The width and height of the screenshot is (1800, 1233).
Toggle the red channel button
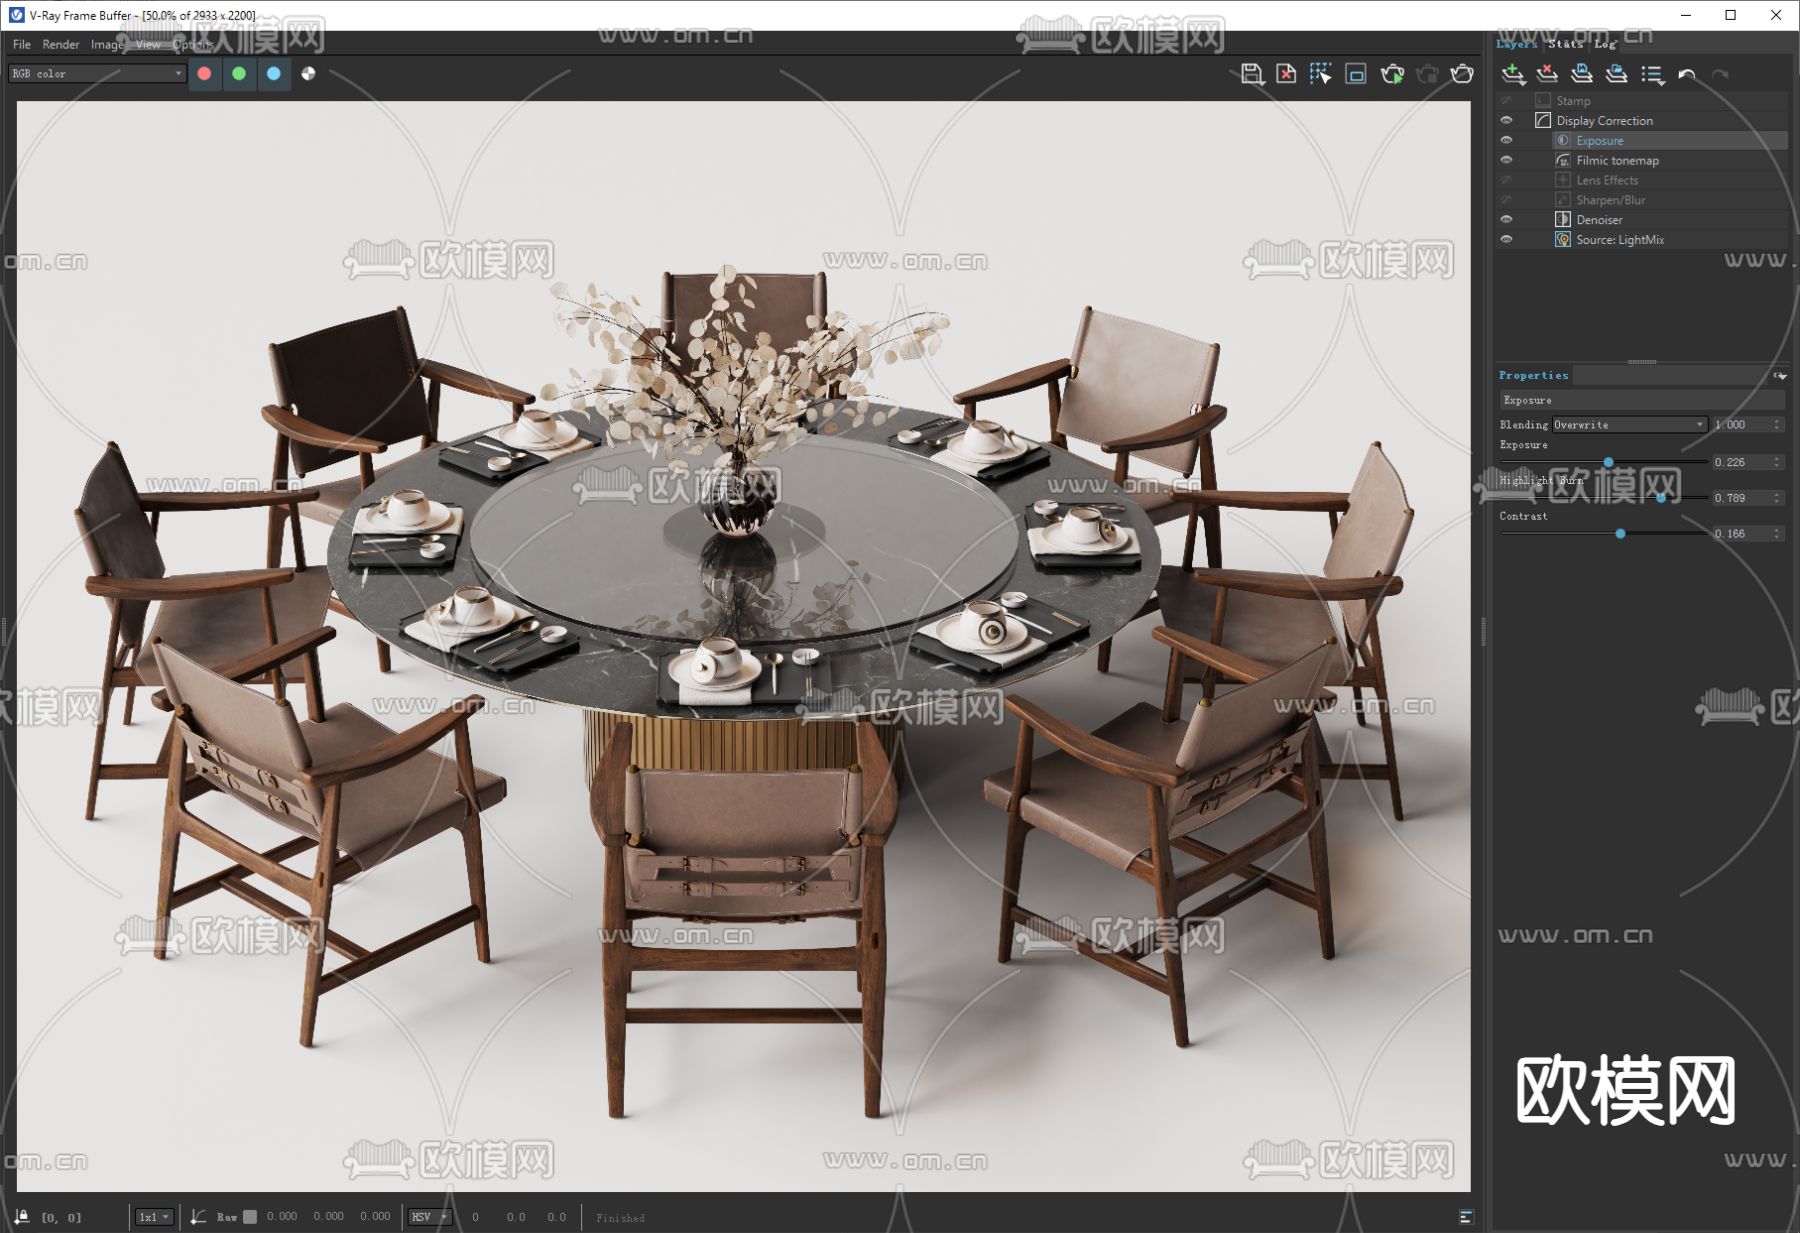205,73
